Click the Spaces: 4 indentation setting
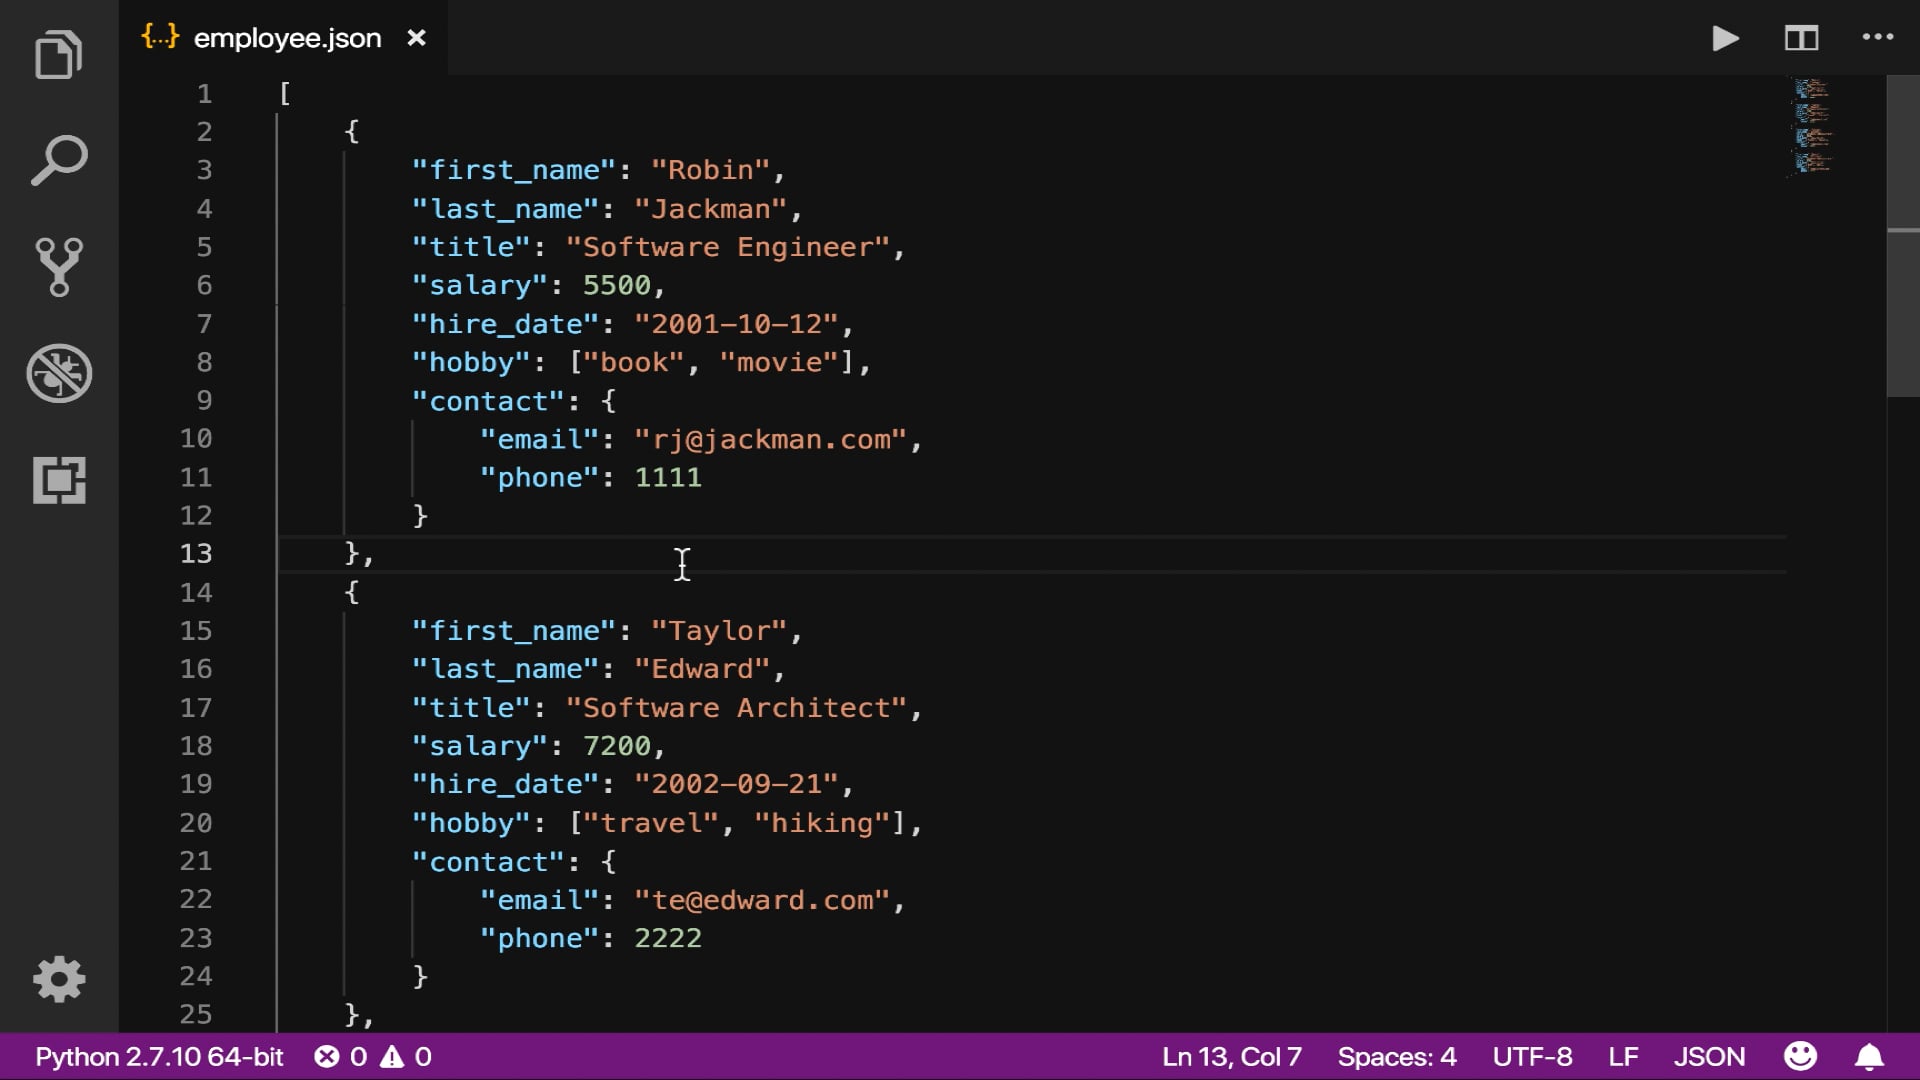 pyautogui.click(x=1396, y=1057)
